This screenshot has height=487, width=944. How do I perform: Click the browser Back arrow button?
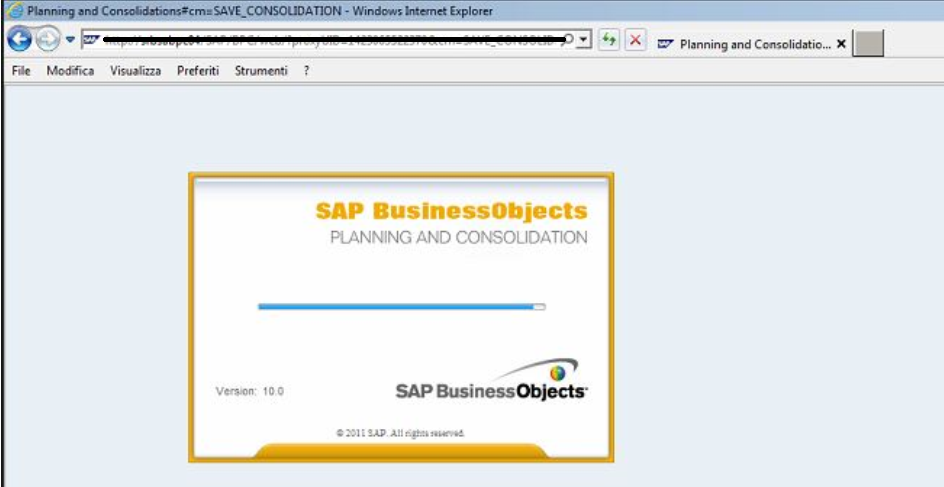tap(19, 40)
